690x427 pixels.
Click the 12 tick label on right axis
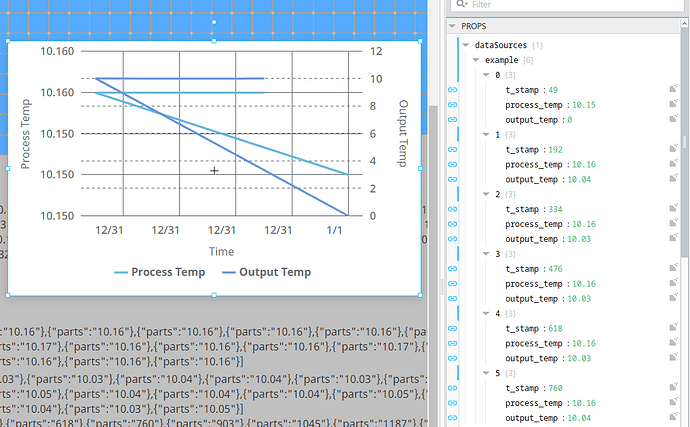(x=376, y=52)
